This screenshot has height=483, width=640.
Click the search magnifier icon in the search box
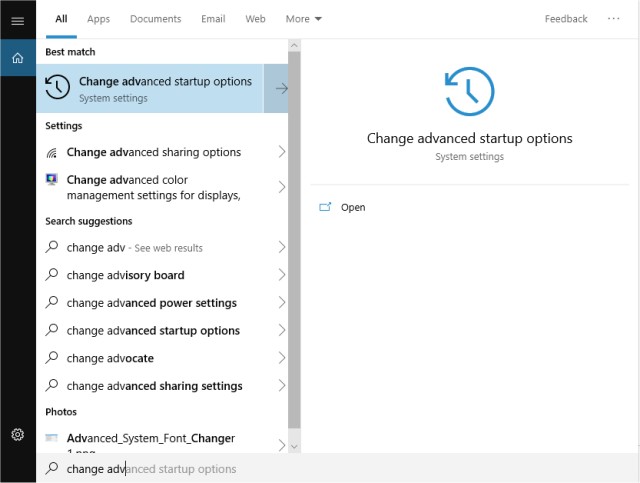52,468
